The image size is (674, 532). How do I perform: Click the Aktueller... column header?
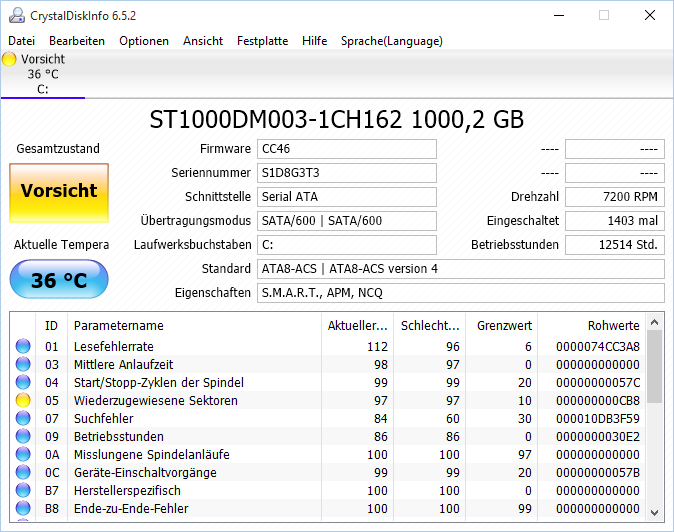pos(358,326)
